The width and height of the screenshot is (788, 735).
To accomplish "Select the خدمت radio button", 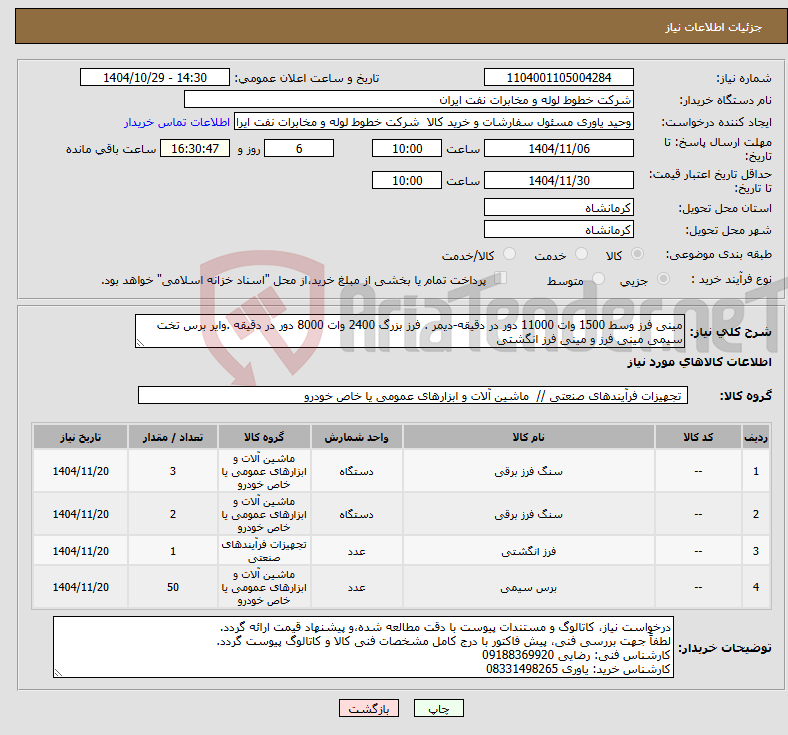I will 581,254.
